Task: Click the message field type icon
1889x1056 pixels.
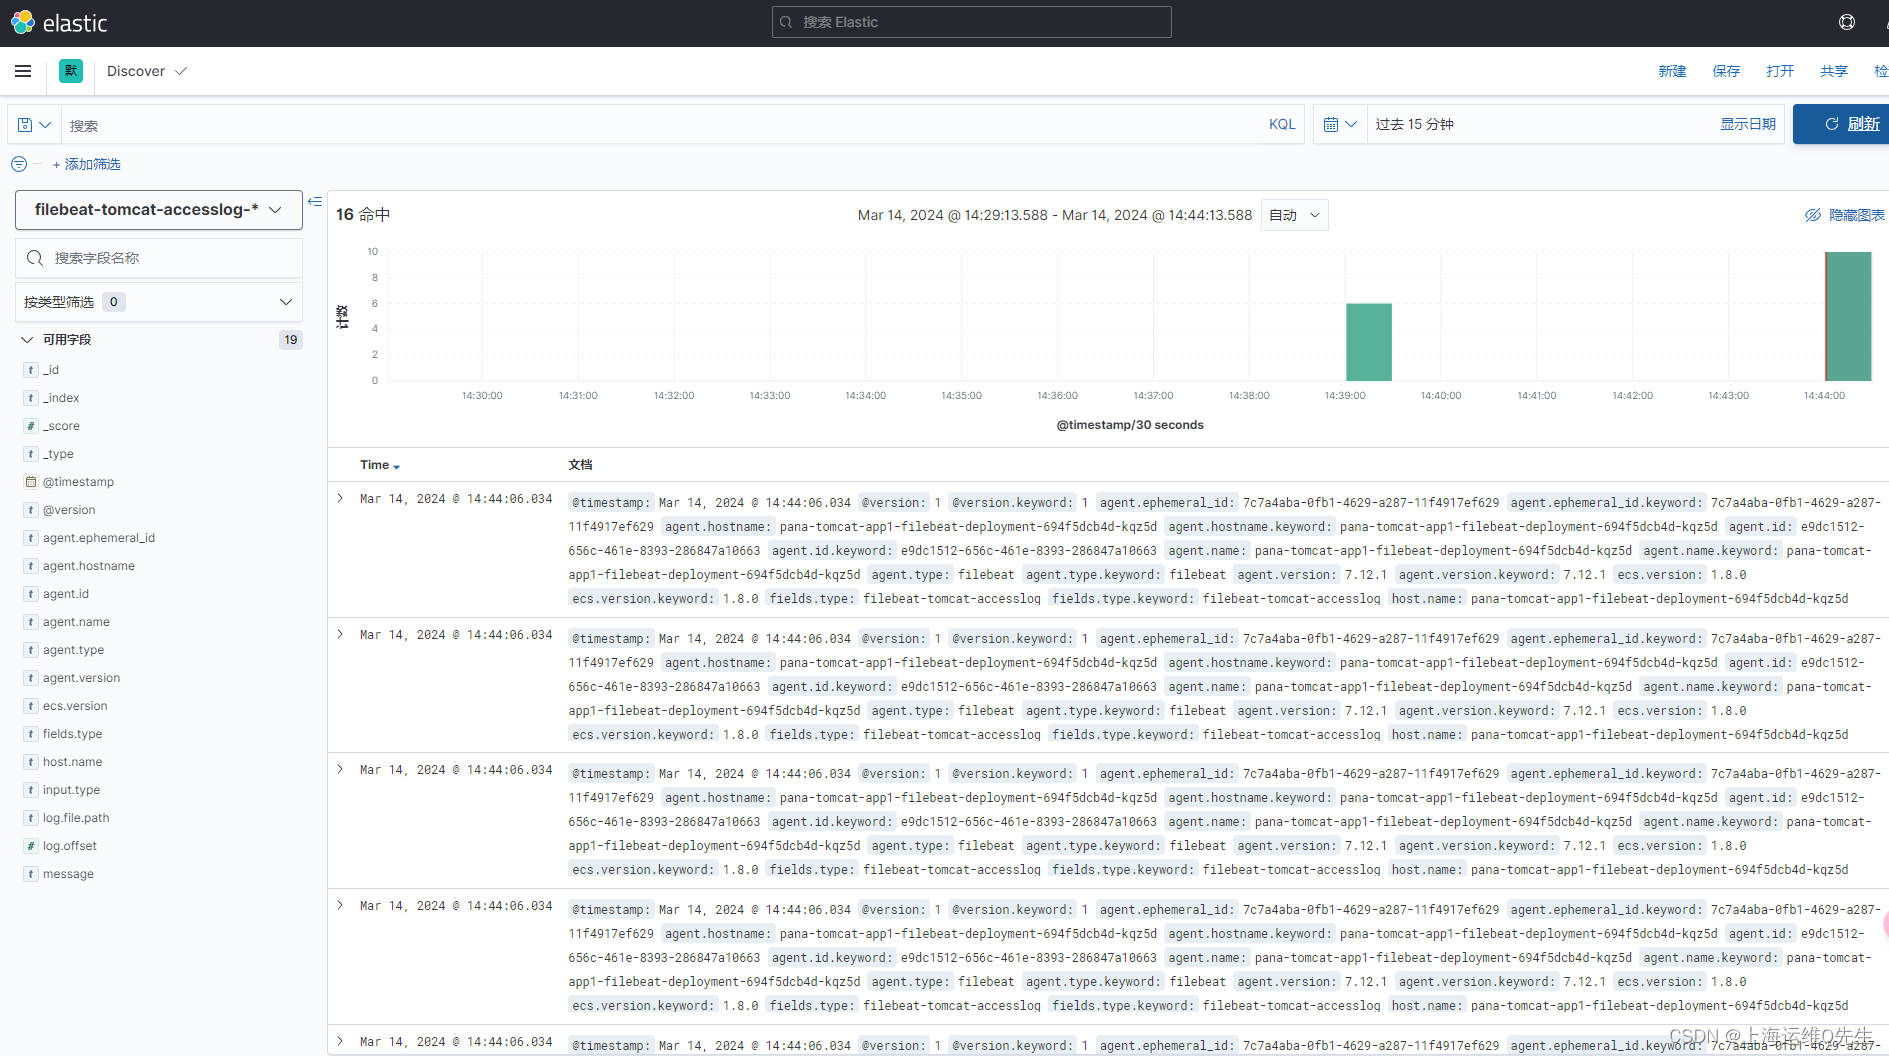Action: coord(31,874)
